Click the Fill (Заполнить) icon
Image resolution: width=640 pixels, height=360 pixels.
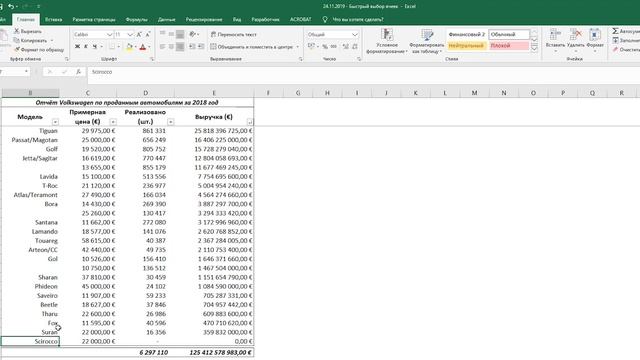coord(615,40)
